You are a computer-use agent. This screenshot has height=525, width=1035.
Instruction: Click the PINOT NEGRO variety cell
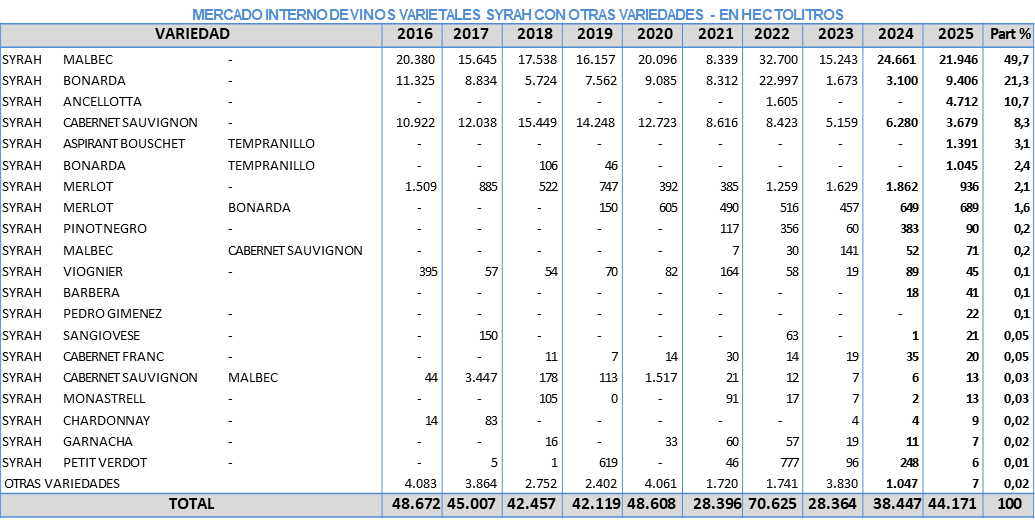102,229
